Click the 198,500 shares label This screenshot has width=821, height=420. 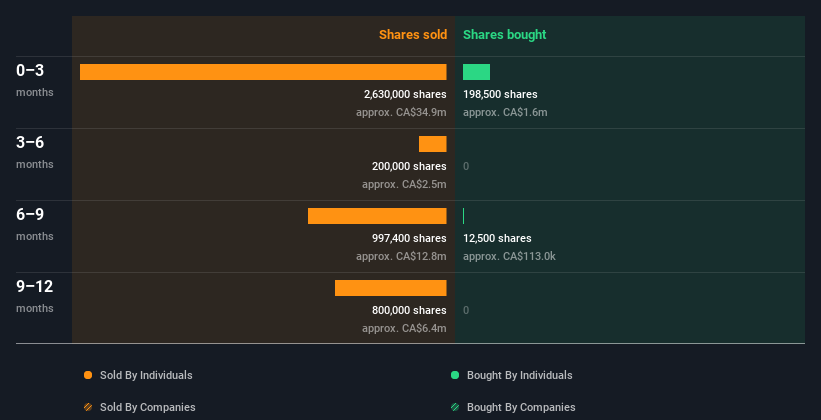pos(500,95)
